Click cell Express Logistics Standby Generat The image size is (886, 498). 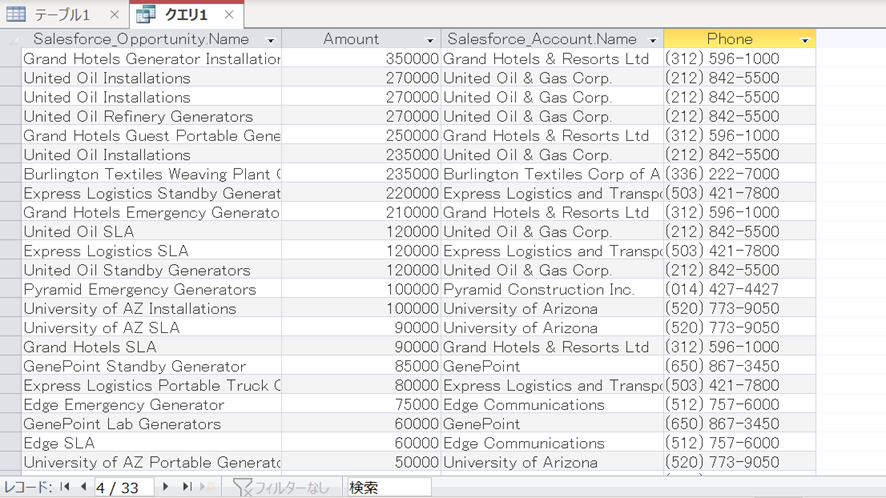coord(151,193)
